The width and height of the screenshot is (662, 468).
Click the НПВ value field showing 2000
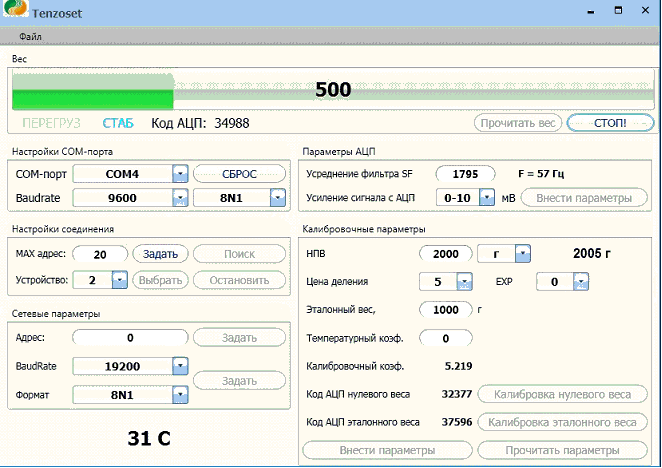444,254
